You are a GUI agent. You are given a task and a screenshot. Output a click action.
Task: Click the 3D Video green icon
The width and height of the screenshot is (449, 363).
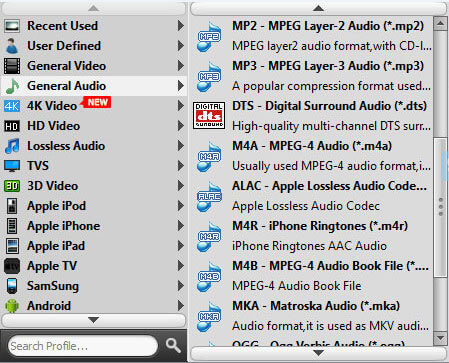[x=12, y=186]
